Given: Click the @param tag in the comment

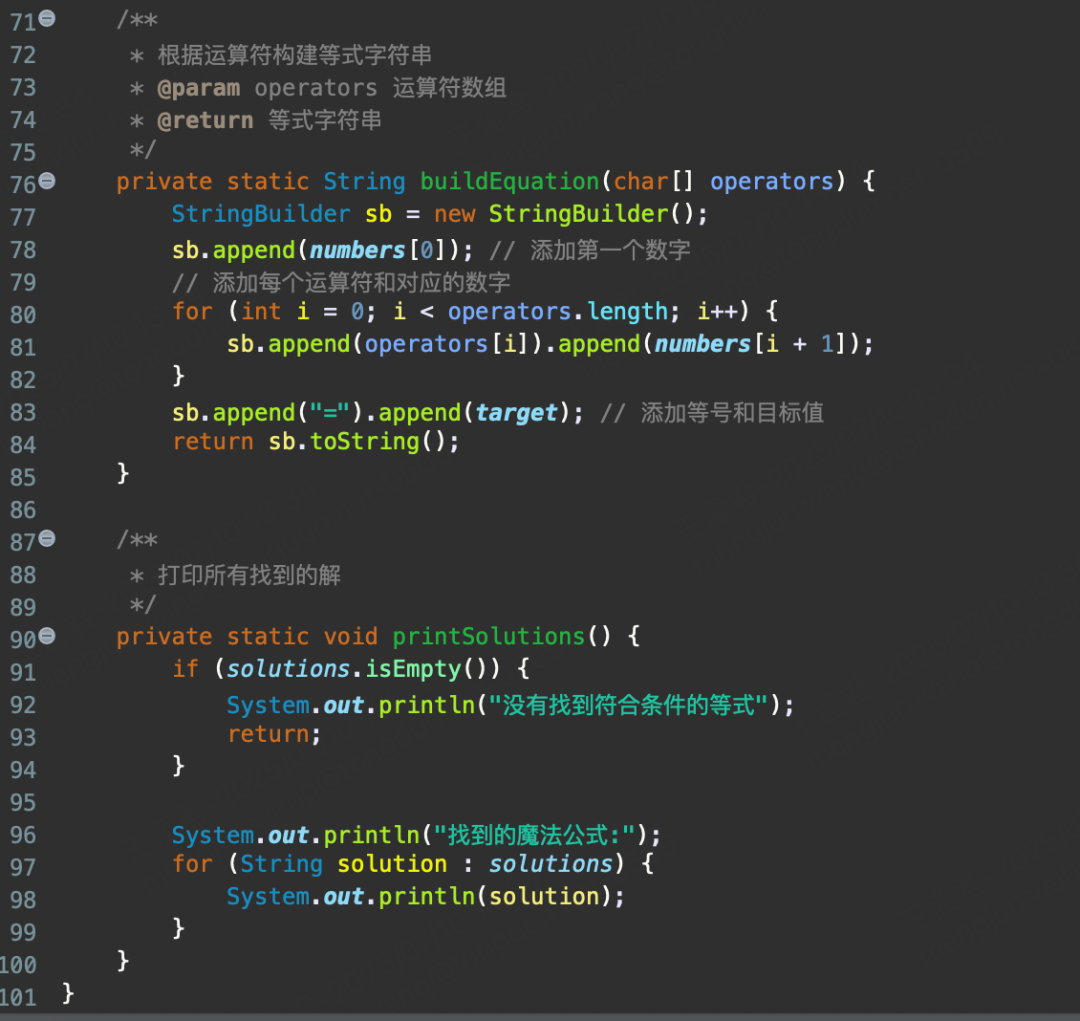Looking at the screenshot, I should [x=199, y=88].
